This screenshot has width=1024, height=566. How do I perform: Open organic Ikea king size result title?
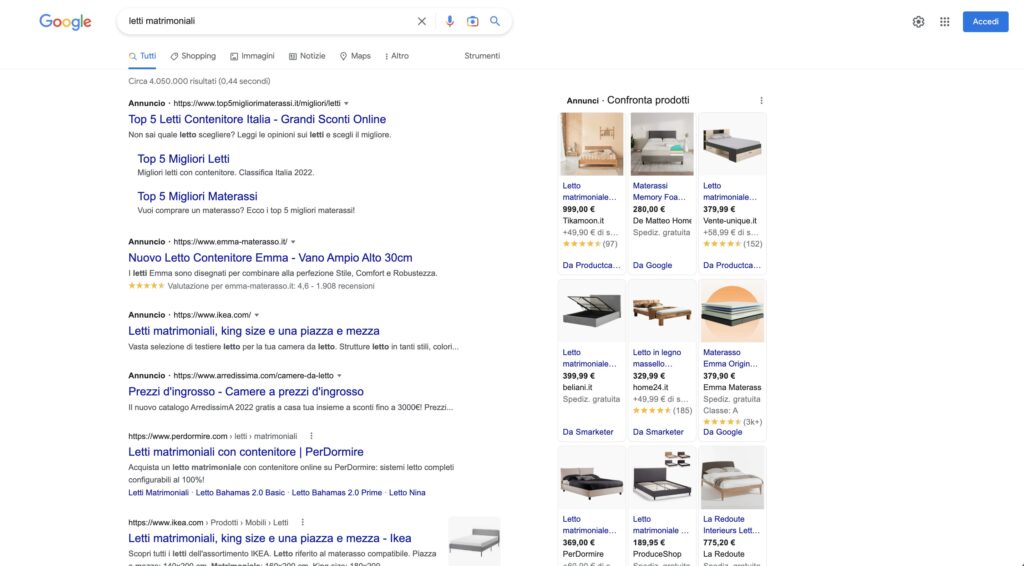coord(270,539)
